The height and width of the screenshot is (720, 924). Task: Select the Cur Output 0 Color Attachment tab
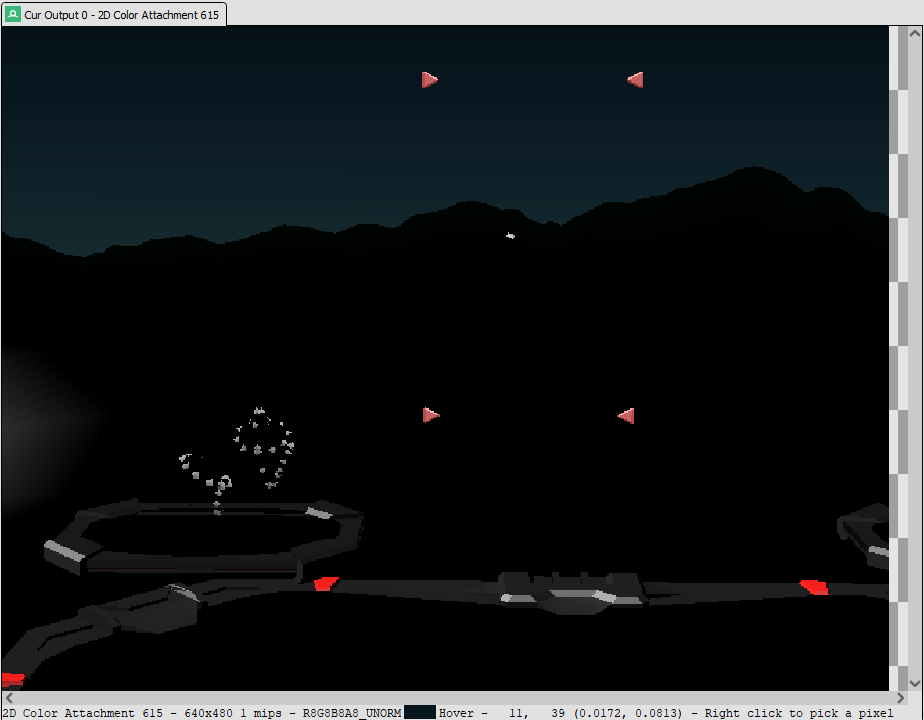tap(114, 14)
